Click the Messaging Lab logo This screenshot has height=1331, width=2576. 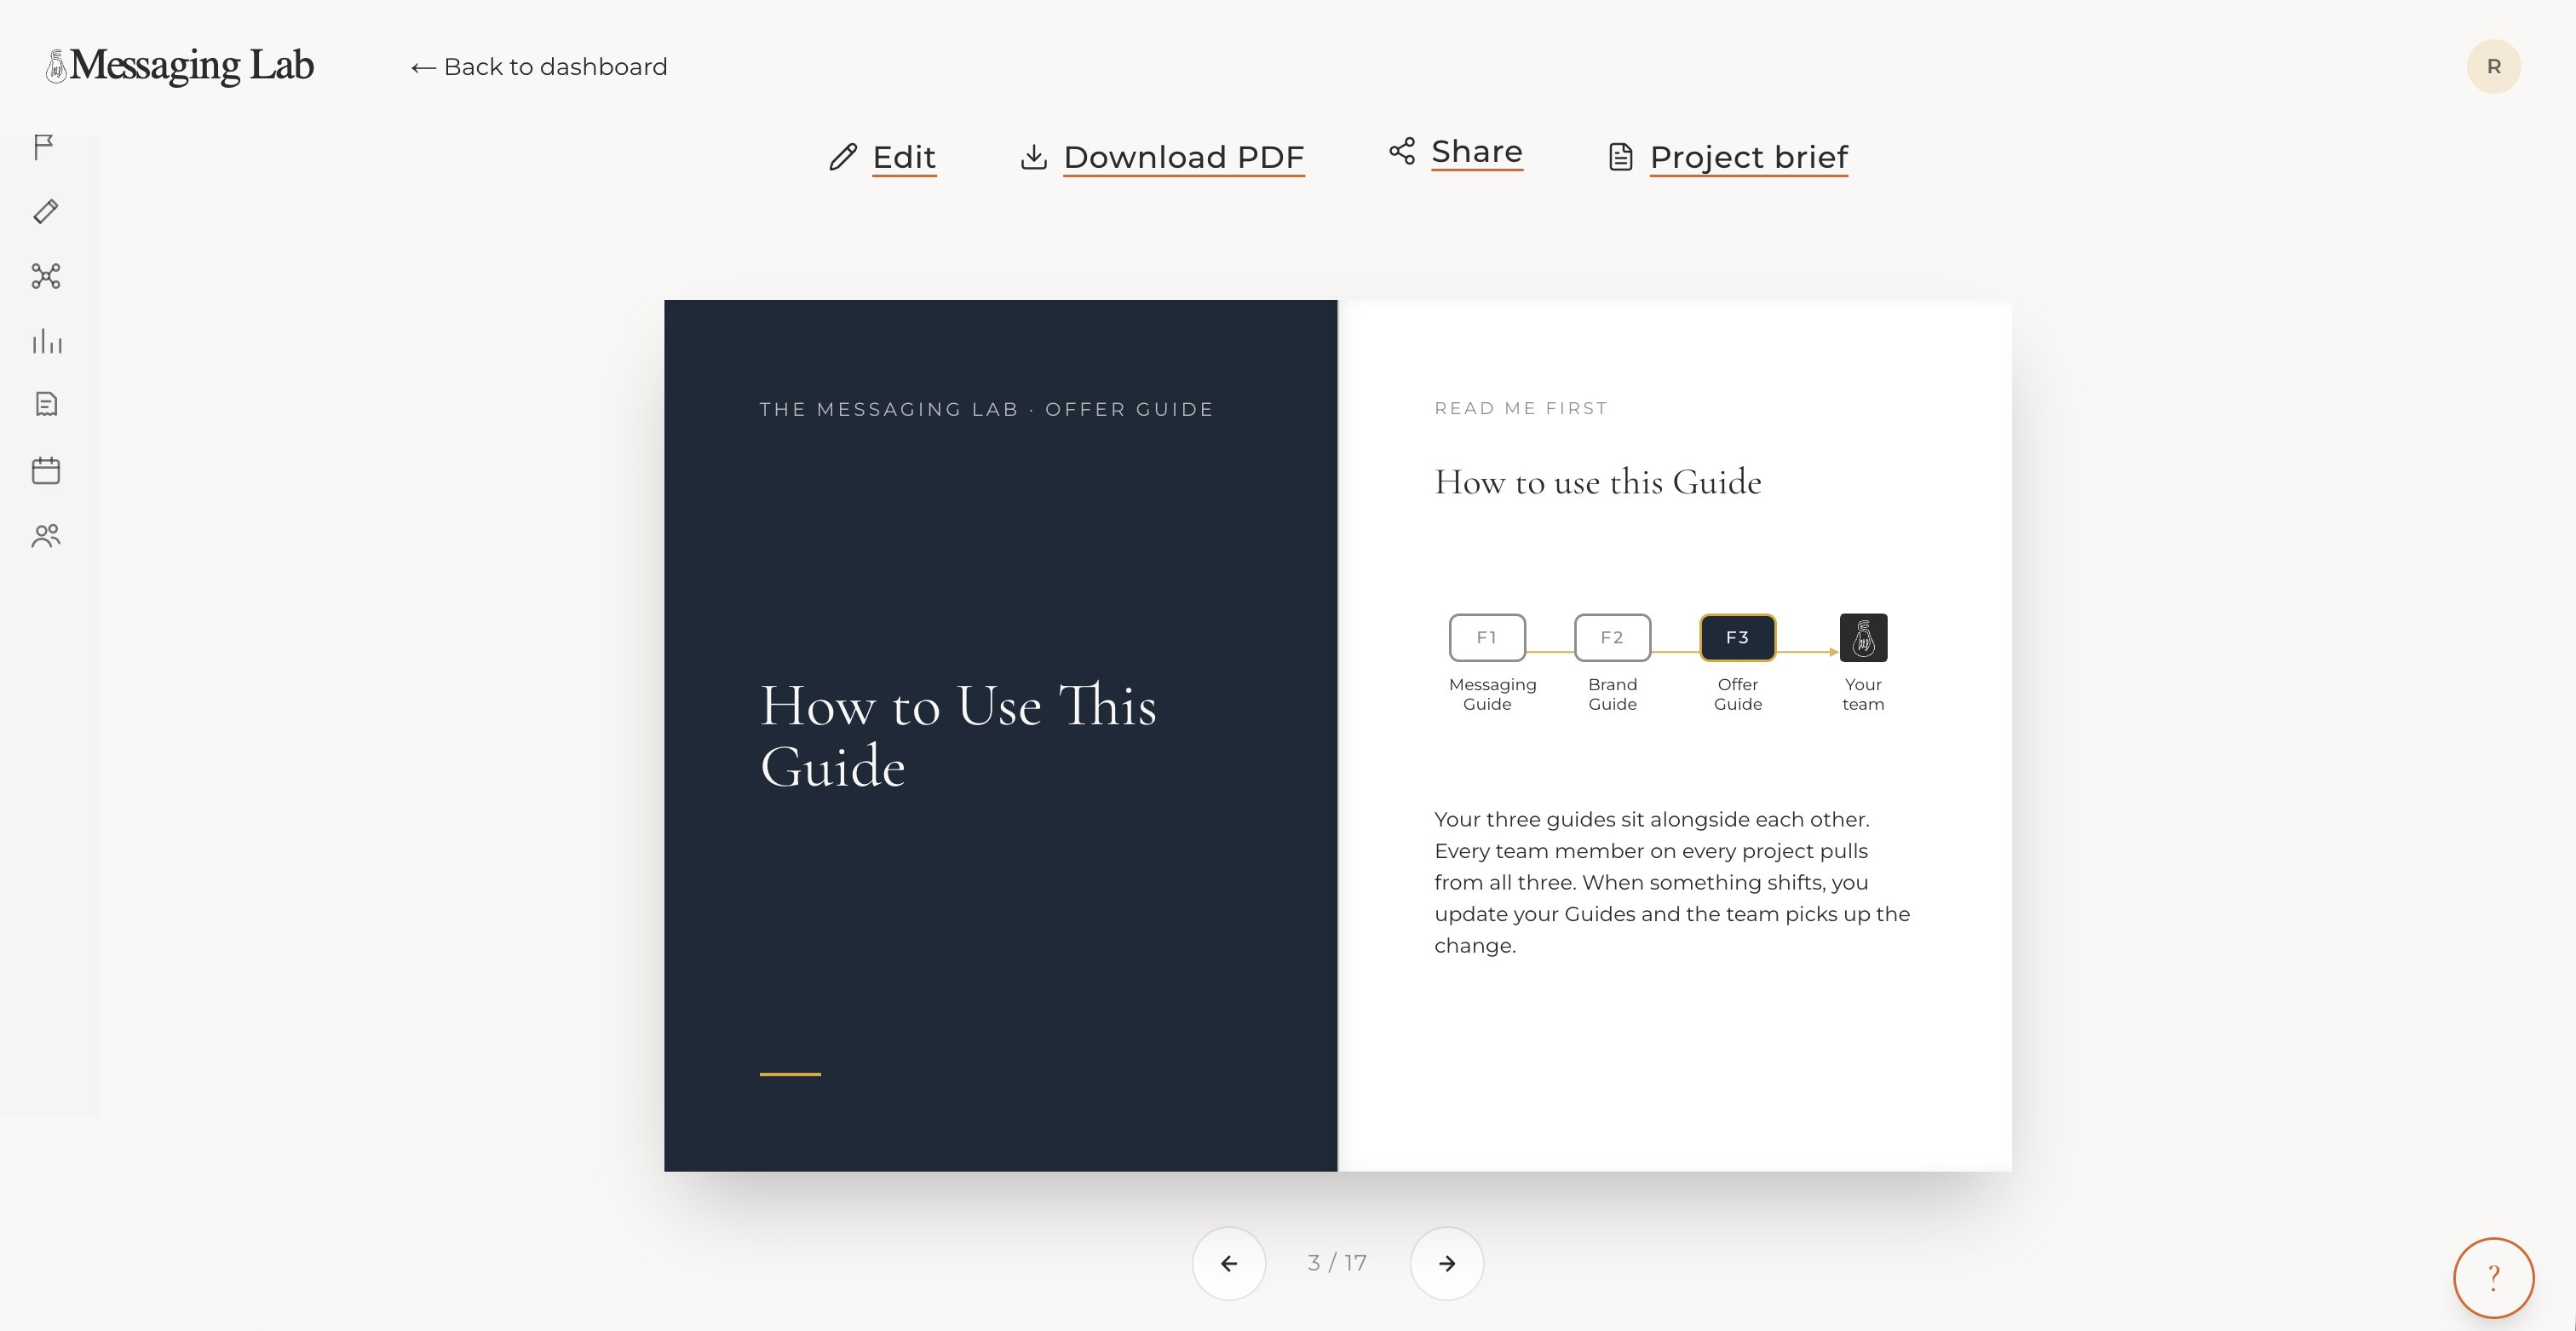[x=180, y=66]
